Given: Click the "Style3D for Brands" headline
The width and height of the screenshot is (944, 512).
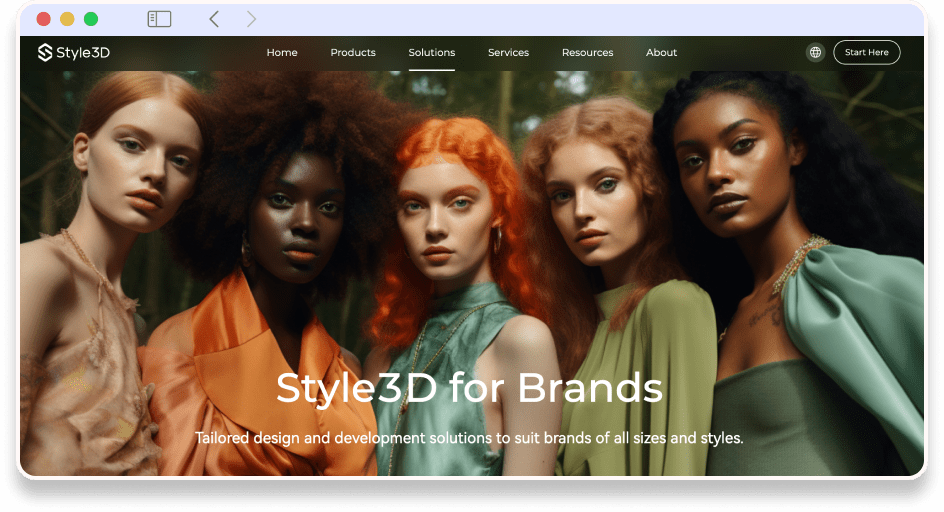Looking at the screenshot, I should [x=469, y=388].
